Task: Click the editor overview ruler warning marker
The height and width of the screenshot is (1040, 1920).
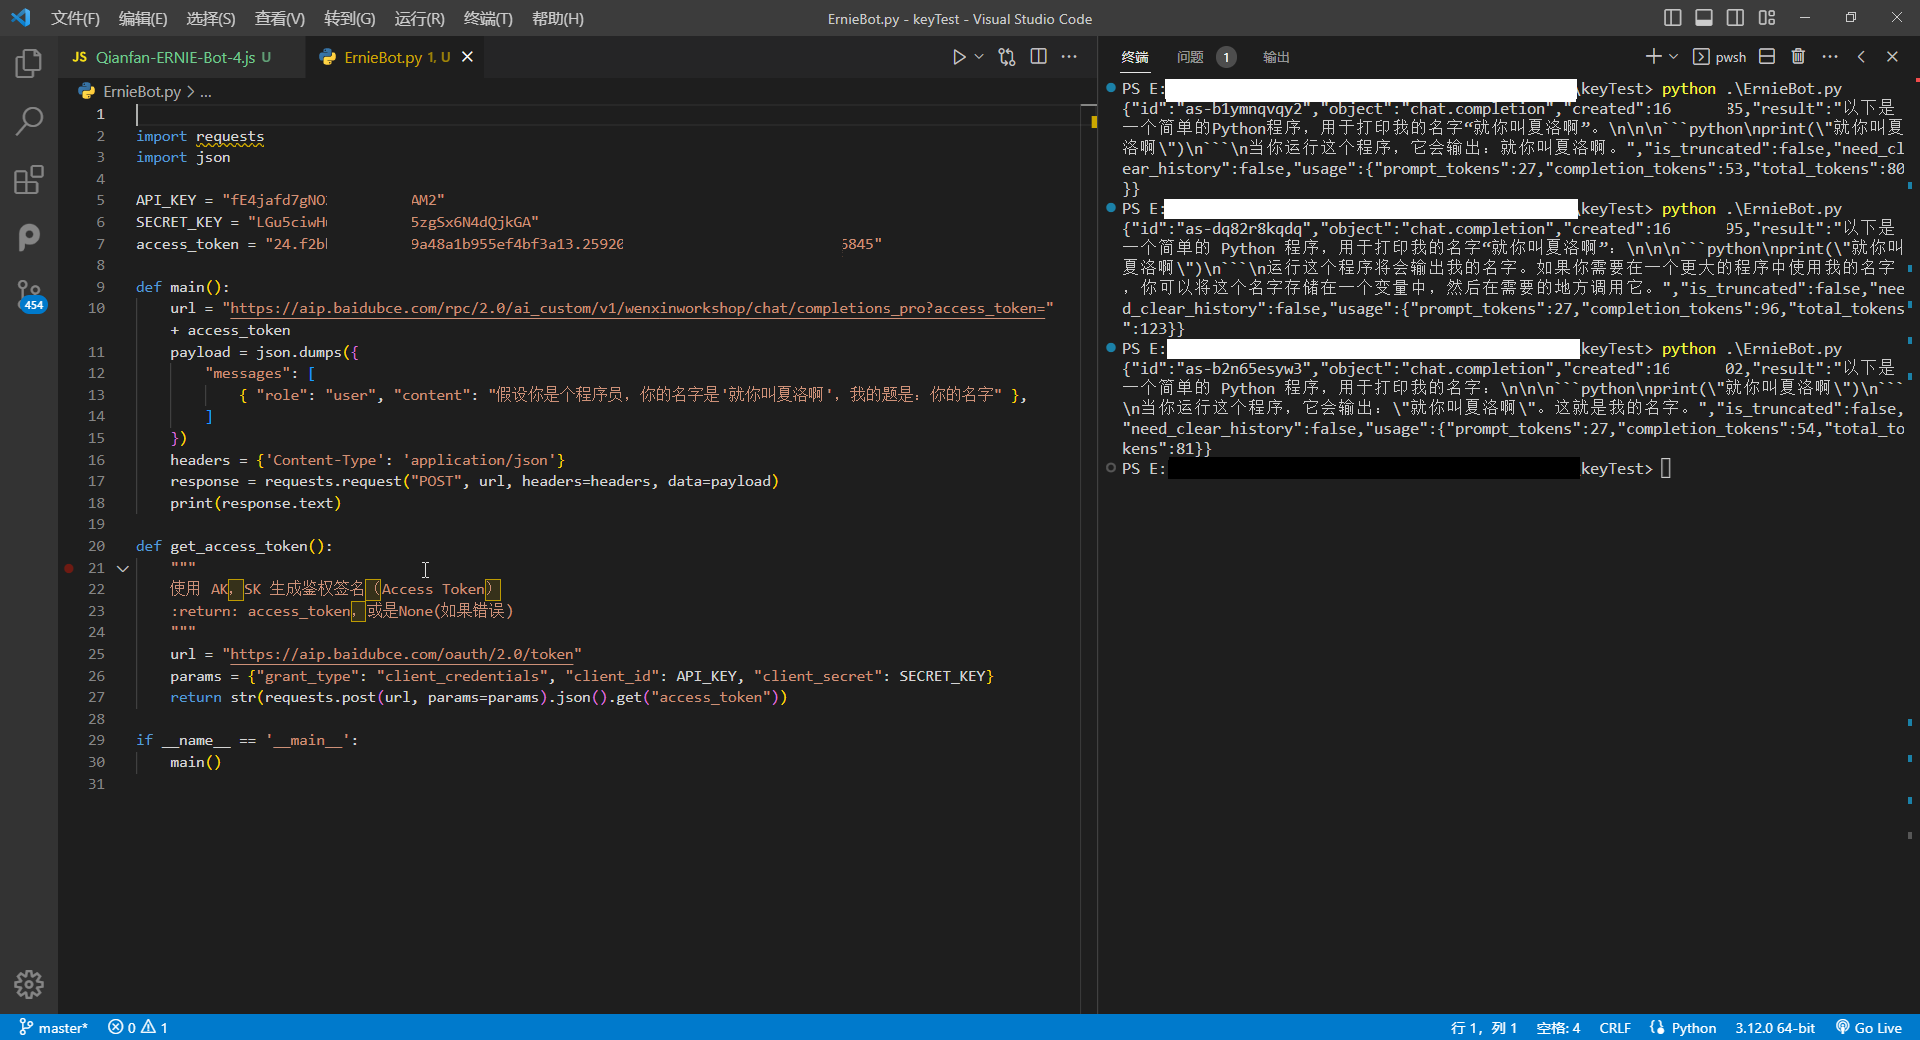Action: 1094,122
